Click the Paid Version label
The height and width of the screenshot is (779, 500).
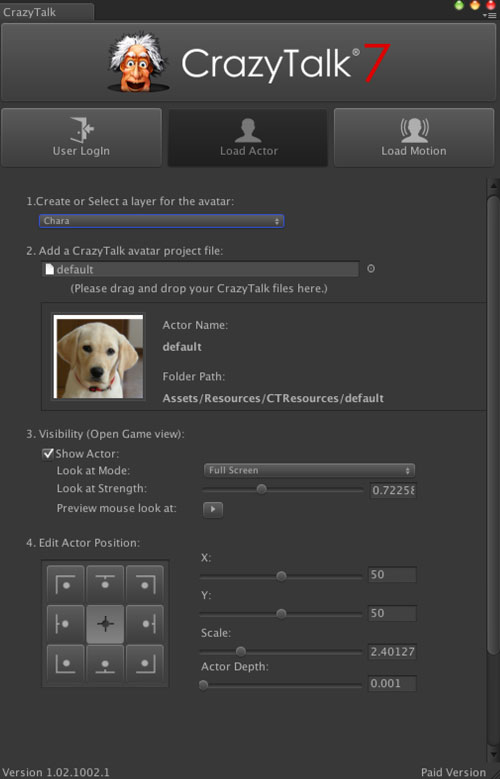[x=453, y=773]
